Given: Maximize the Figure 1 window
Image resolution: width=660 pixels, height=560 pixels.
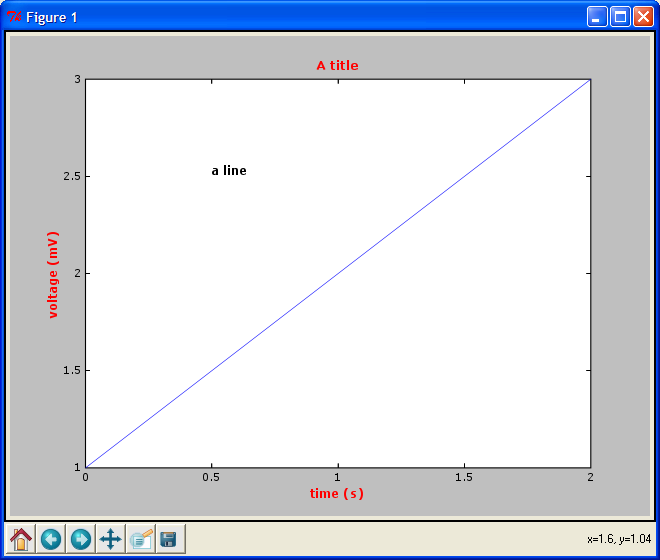Looking at the screenshot, I should pos(620,17).
